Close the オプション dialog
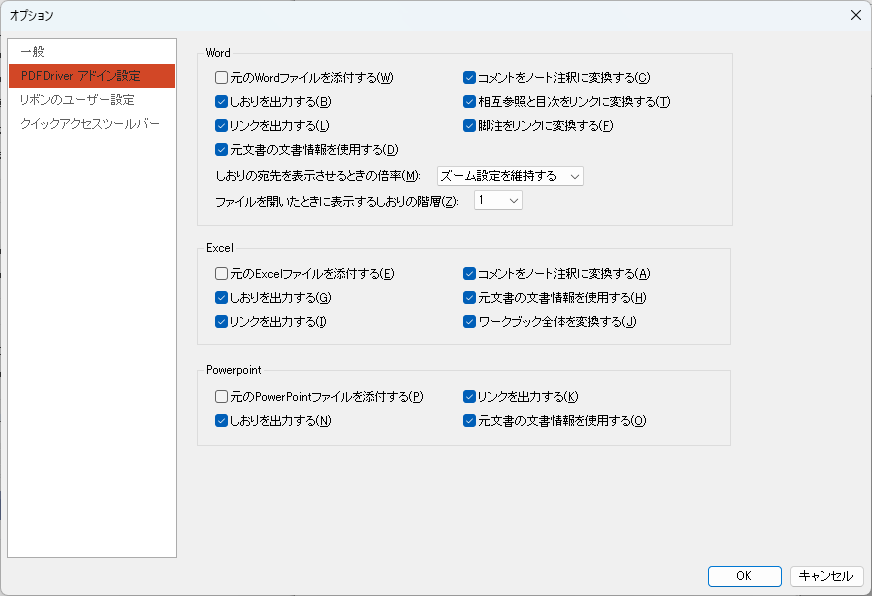Viewport: 872px width, 596px height. coord(856,15)
